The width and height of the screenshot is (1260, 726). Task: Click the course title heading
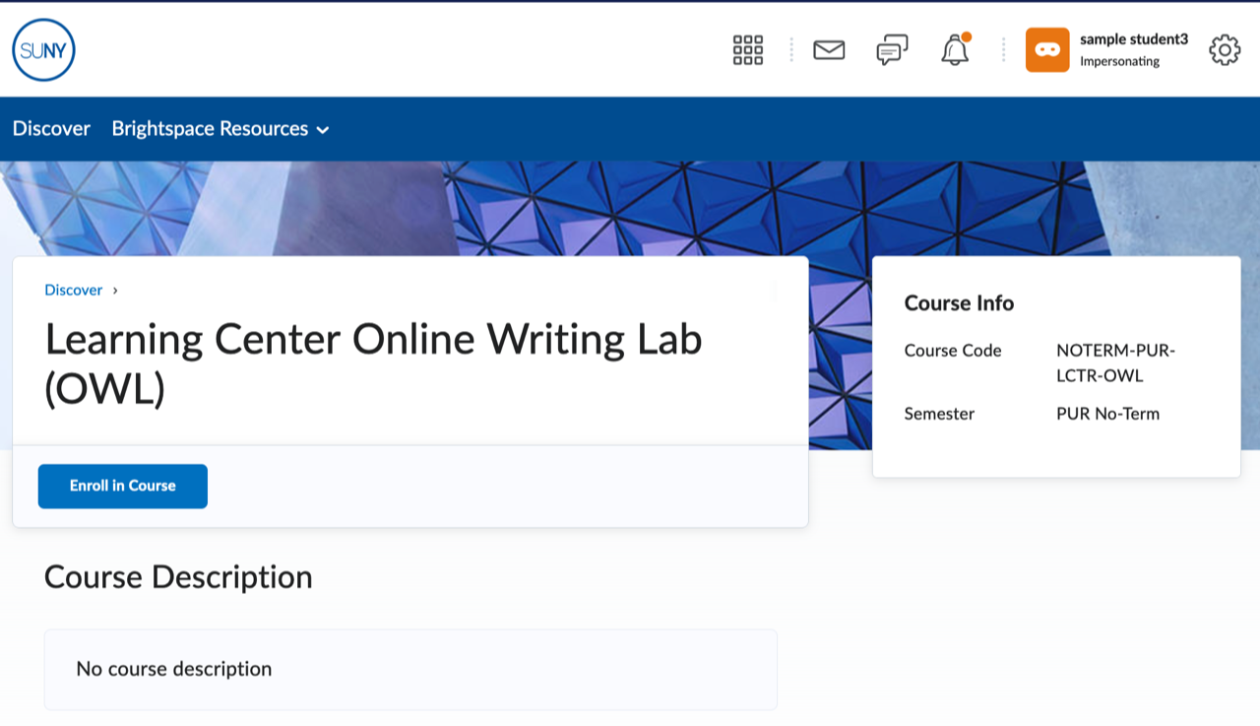(x=373, y=362)
